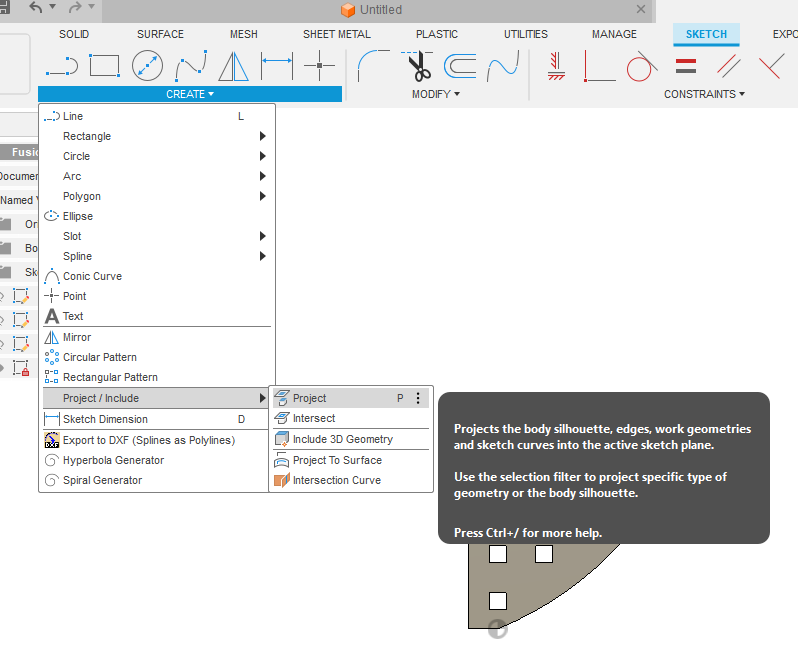Switch to the MANAGE tab
The image size is (798, 667).
click(x=614, y=34)
